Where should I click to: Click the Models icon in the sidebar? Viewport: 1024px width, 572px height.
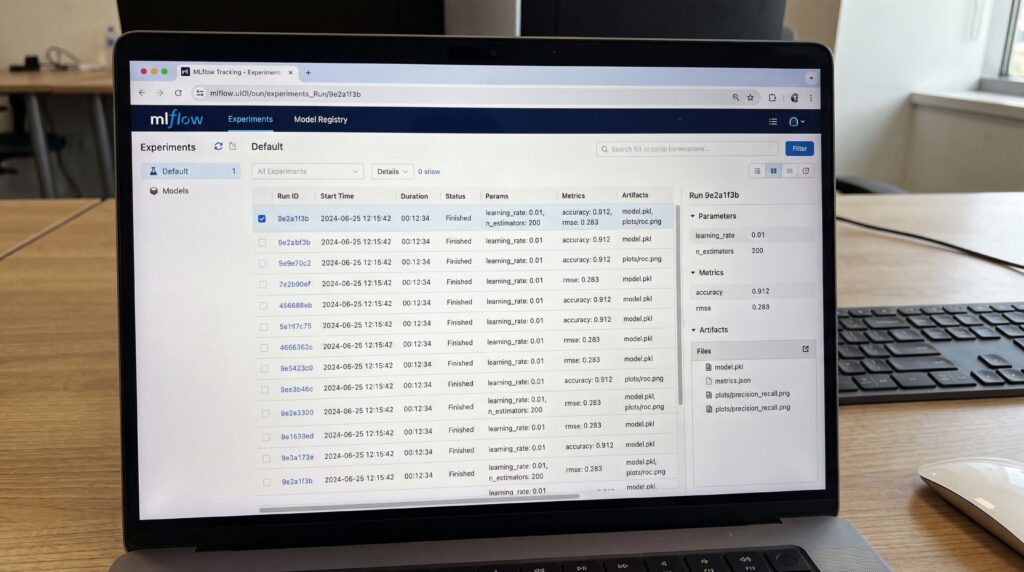[x=153, y=191]
